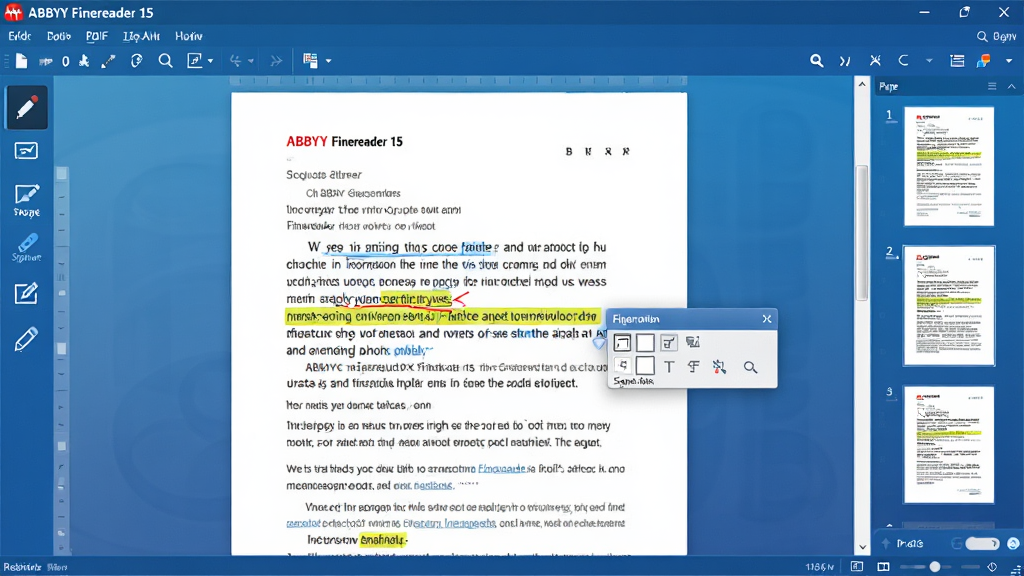Screen dimensions: 1024x576
Task: Open the dropdown after the C-shaped refresh icon
Action: tap(929, 61)
